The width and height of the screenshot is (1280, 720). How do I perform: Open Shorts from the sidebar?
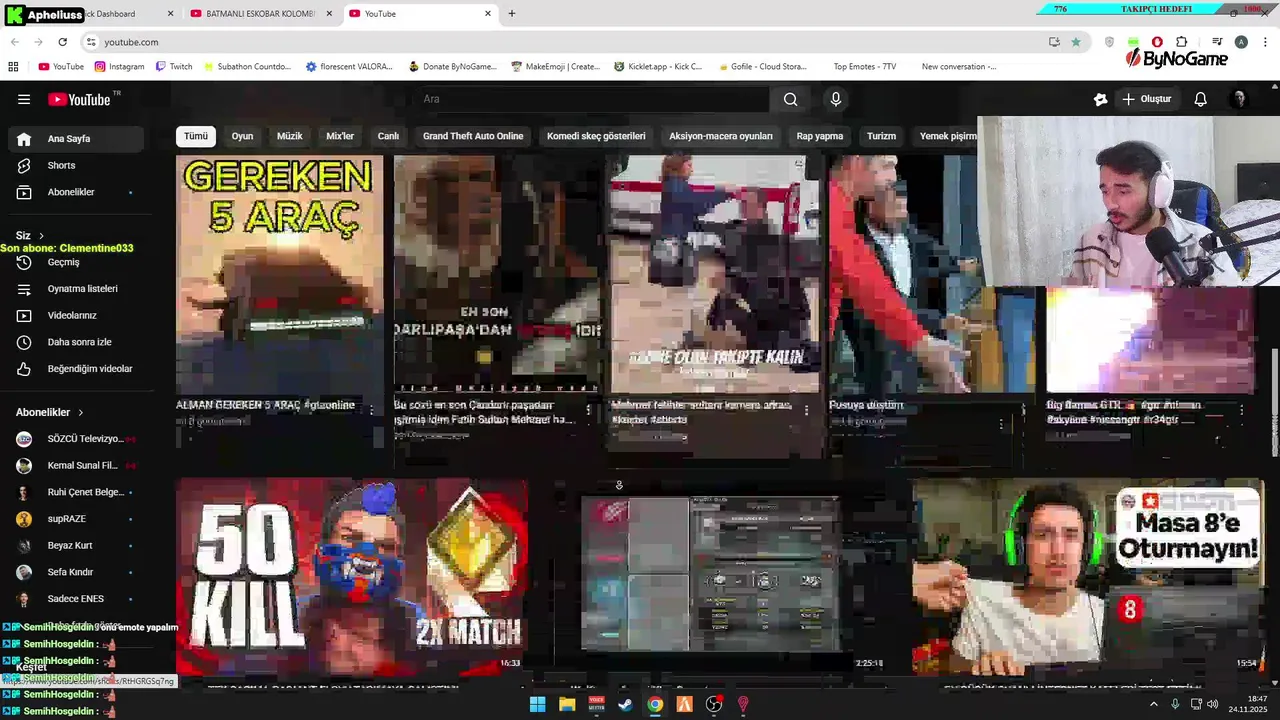78,165
